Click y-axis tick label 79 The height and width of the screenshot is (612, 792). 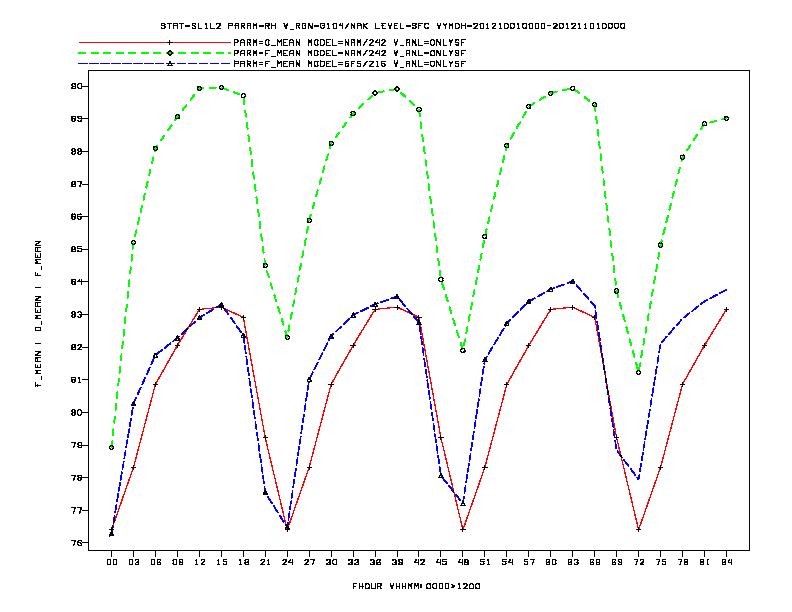click(x=76, y=445)
